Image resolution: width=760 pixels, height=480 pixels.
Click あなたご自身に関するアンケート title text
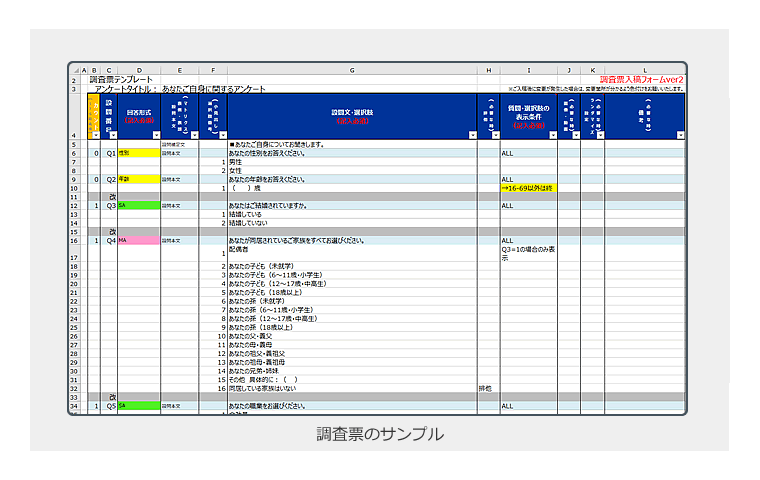214,89
